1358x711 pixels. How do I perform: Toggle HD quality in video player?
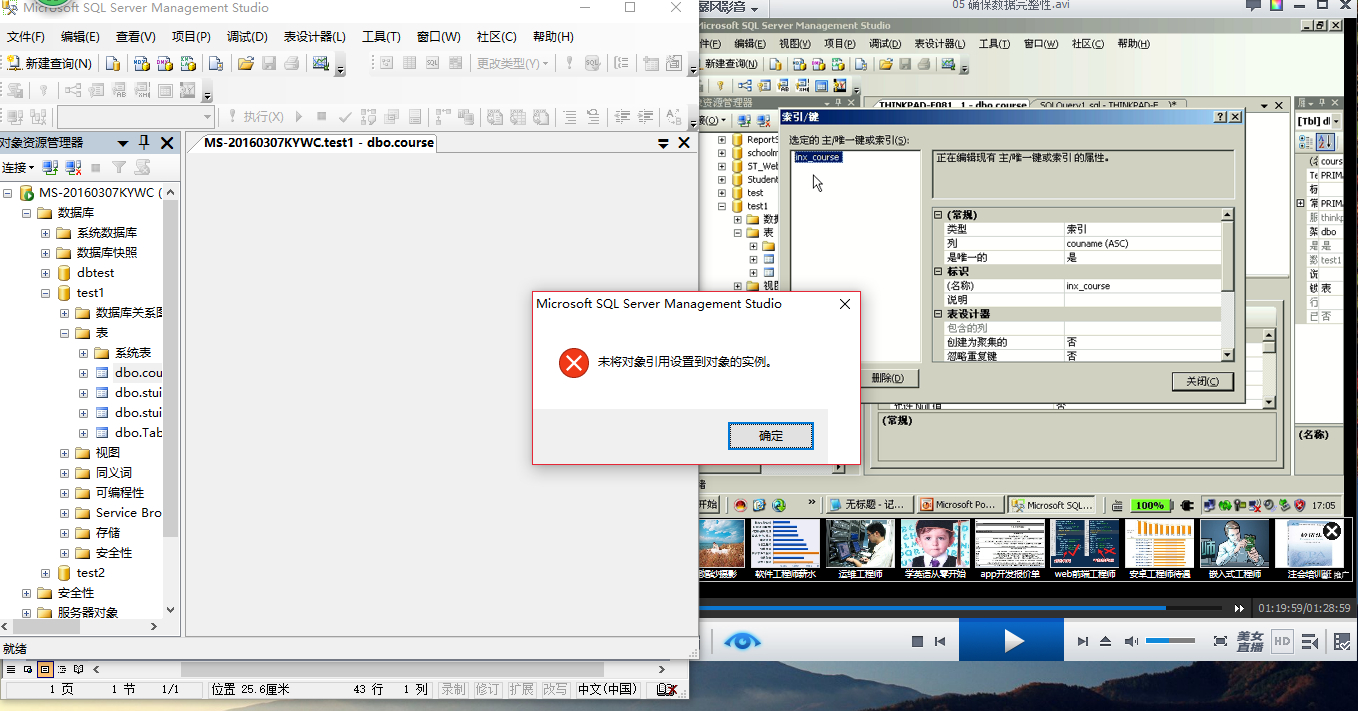tap(1282, 641)
